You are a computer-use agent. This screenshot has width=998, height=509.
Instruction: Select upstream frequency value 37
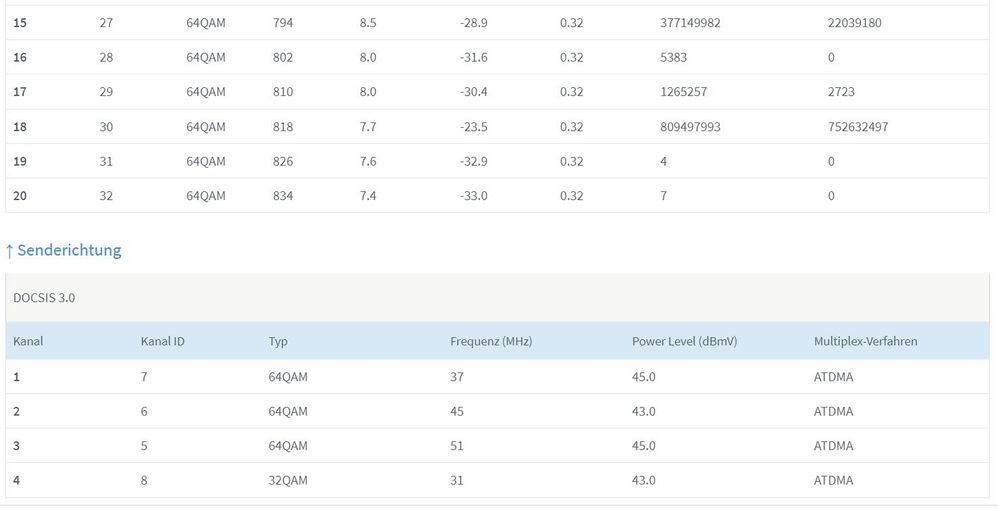(457, 376)
